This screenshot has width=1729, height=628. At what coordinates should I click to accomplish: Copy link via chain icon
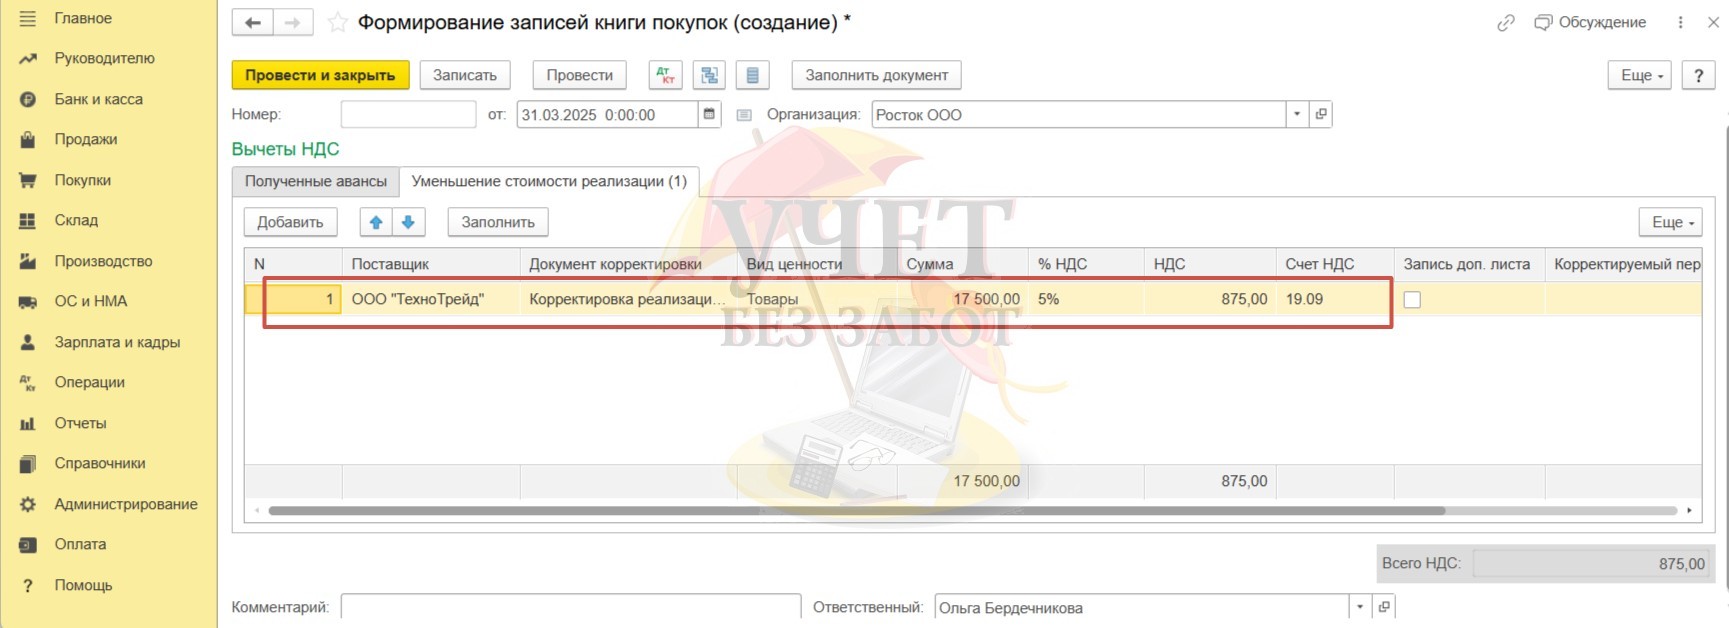1505,22
